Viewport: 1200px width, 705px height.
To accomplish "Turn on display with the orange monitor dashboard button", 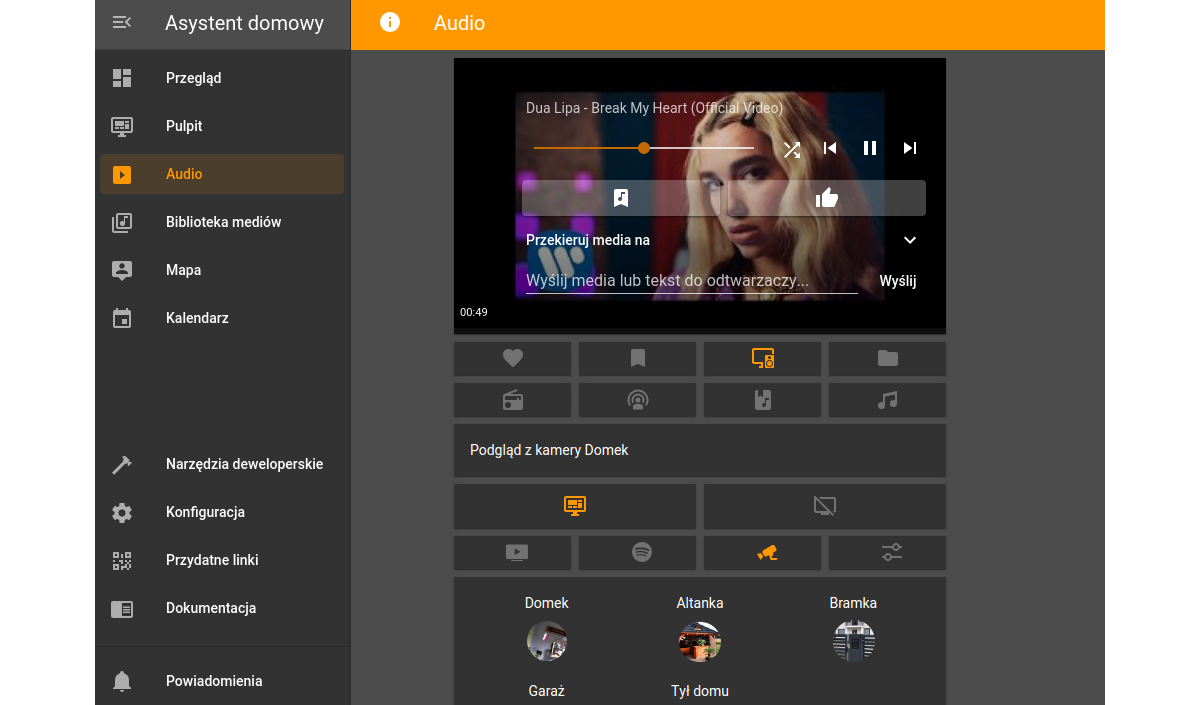I will pos(575,506).
